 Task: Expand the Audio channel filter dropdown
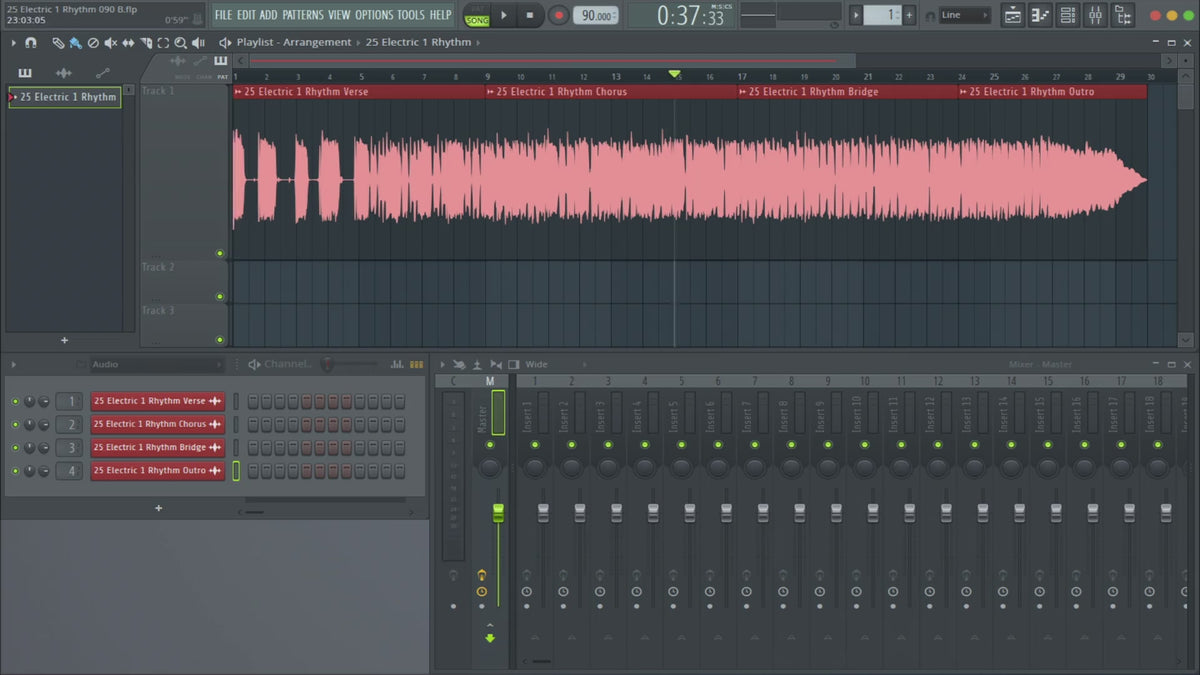coord(155,364)
